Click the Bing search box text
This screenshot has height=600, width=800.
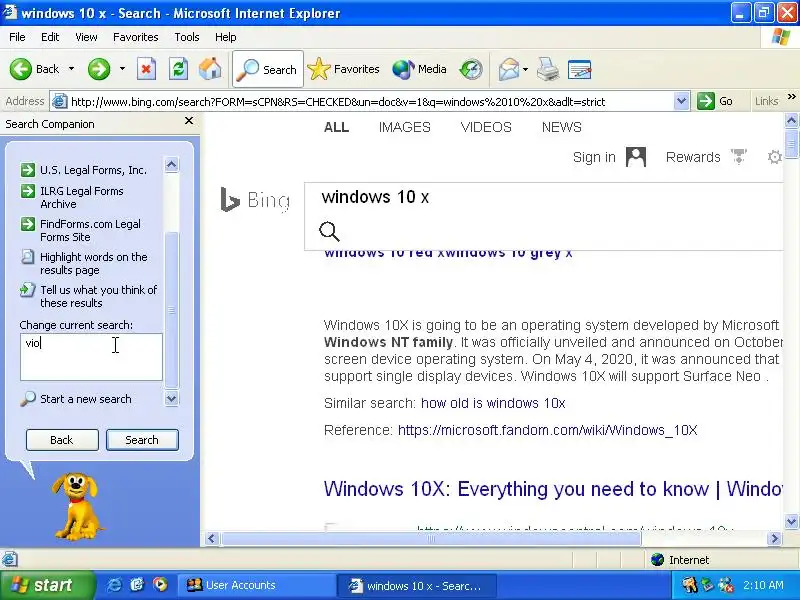375,197
